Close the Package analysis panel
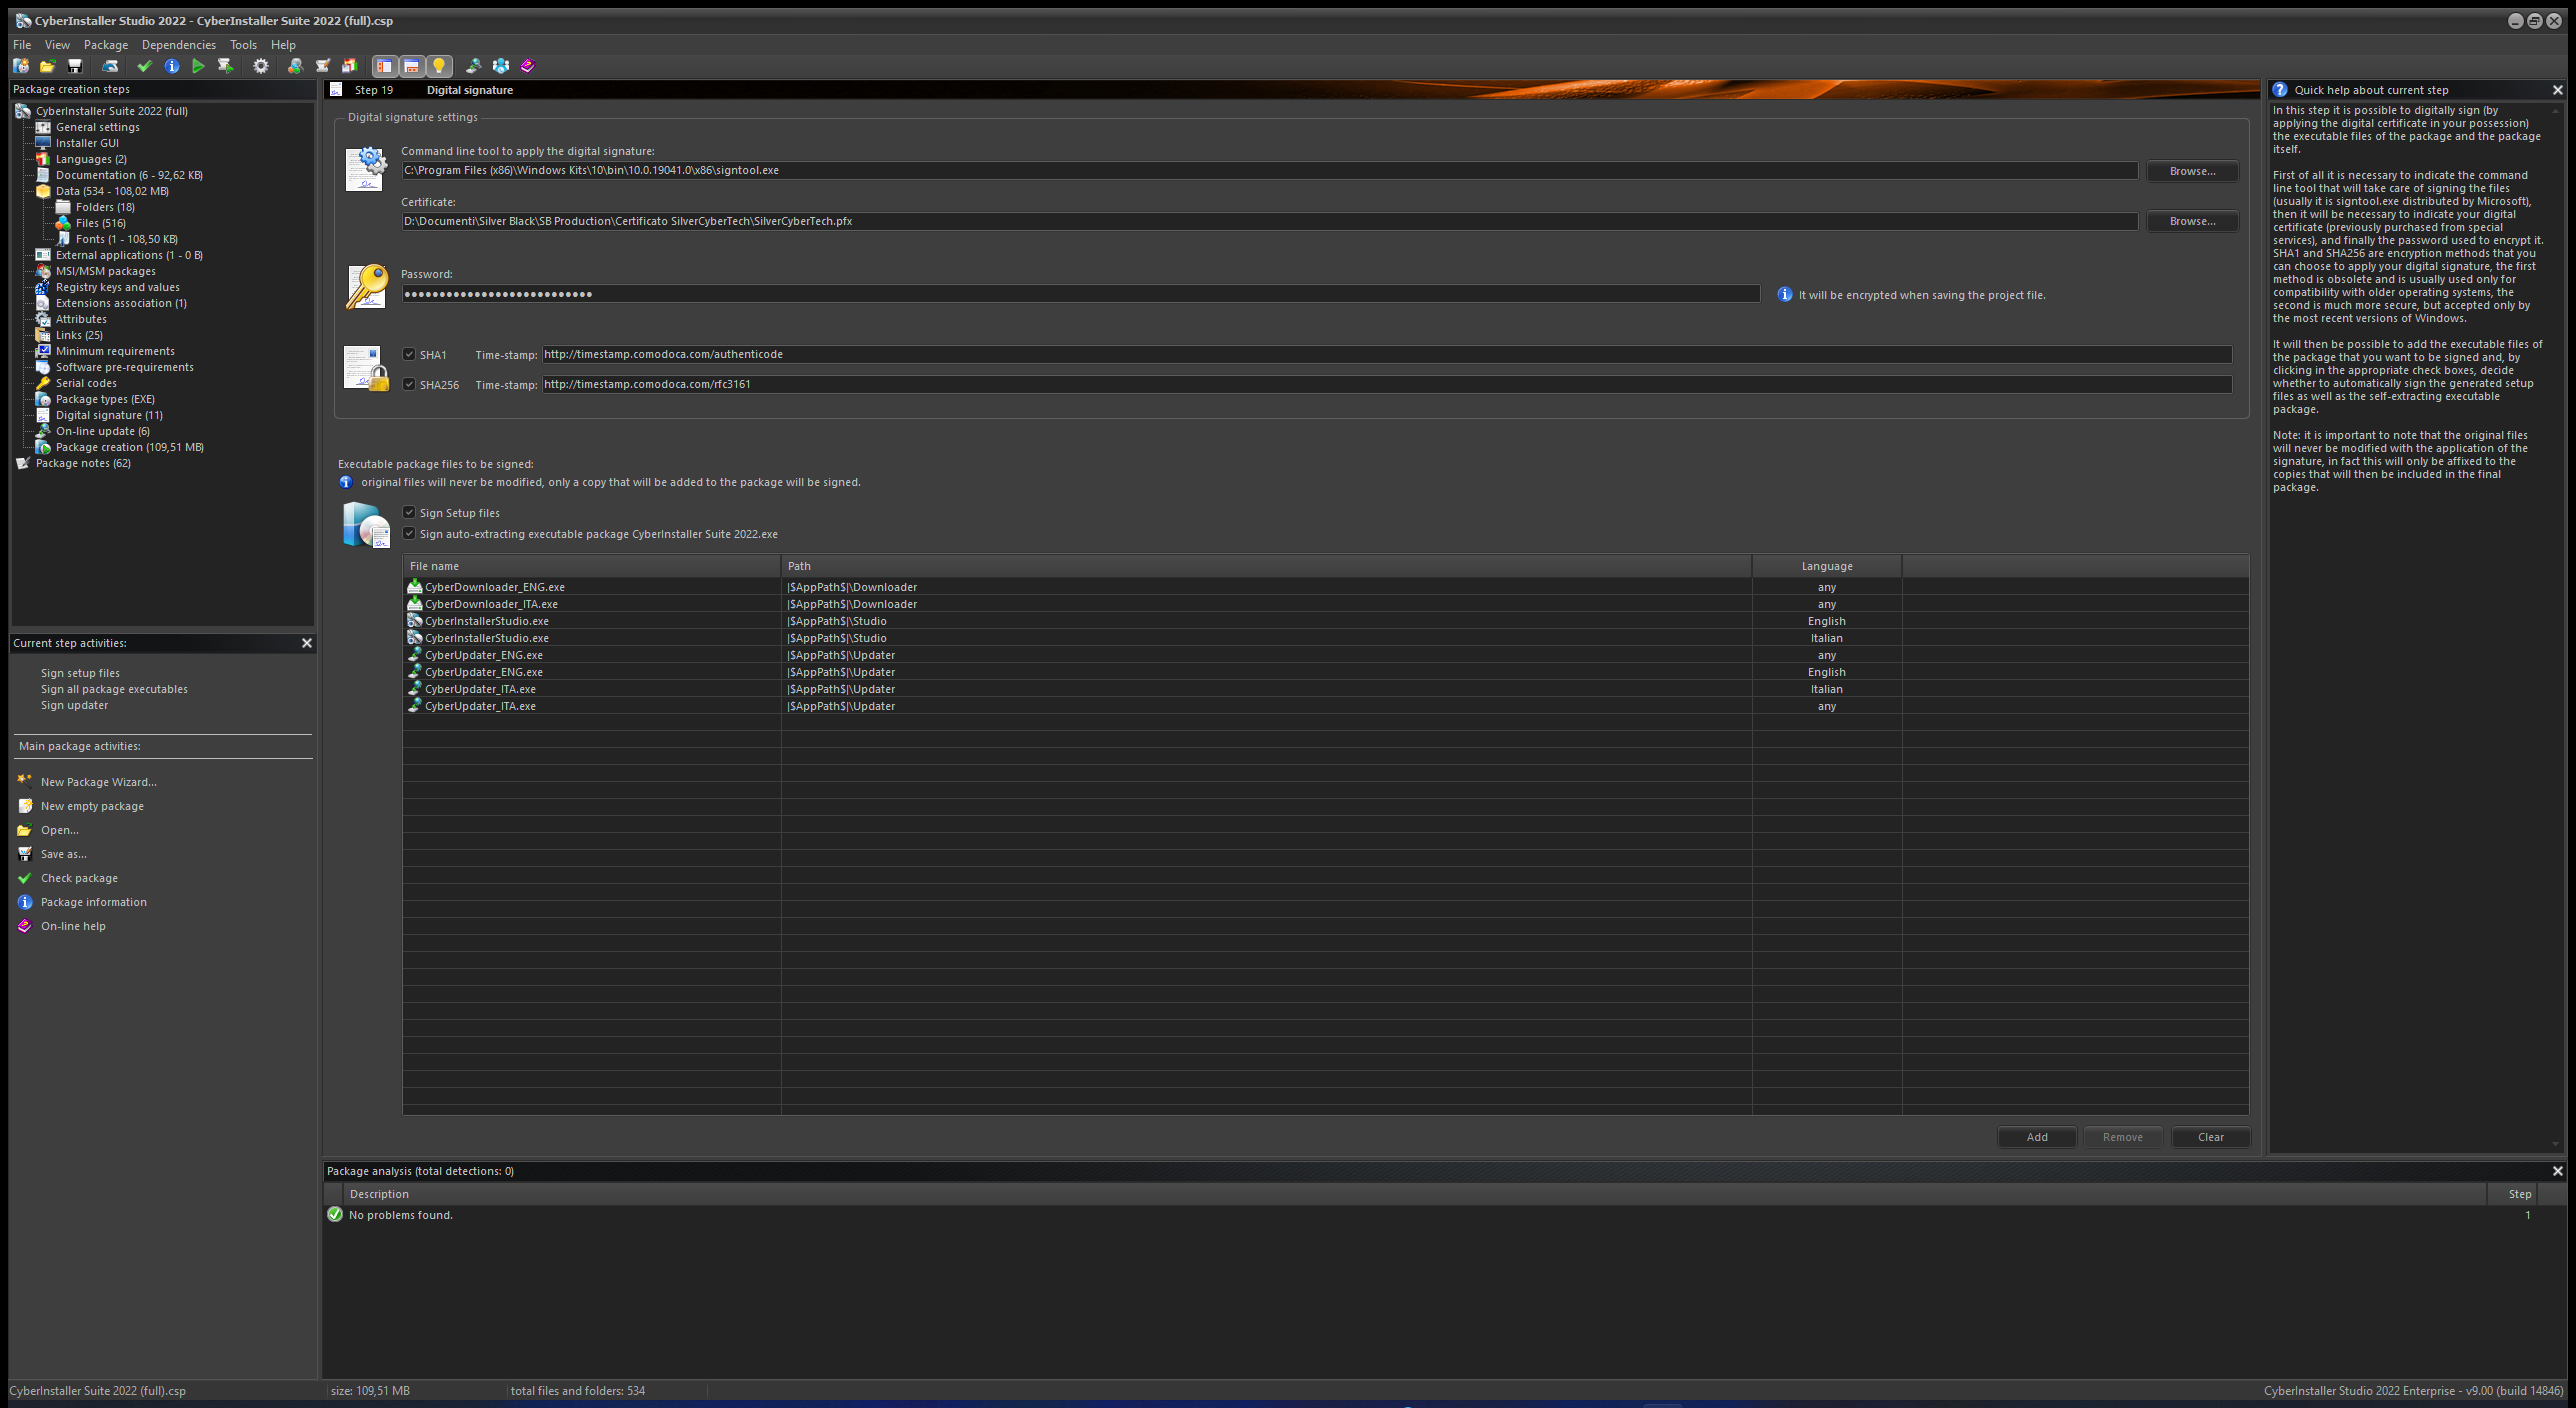 coord(2557,1171)
